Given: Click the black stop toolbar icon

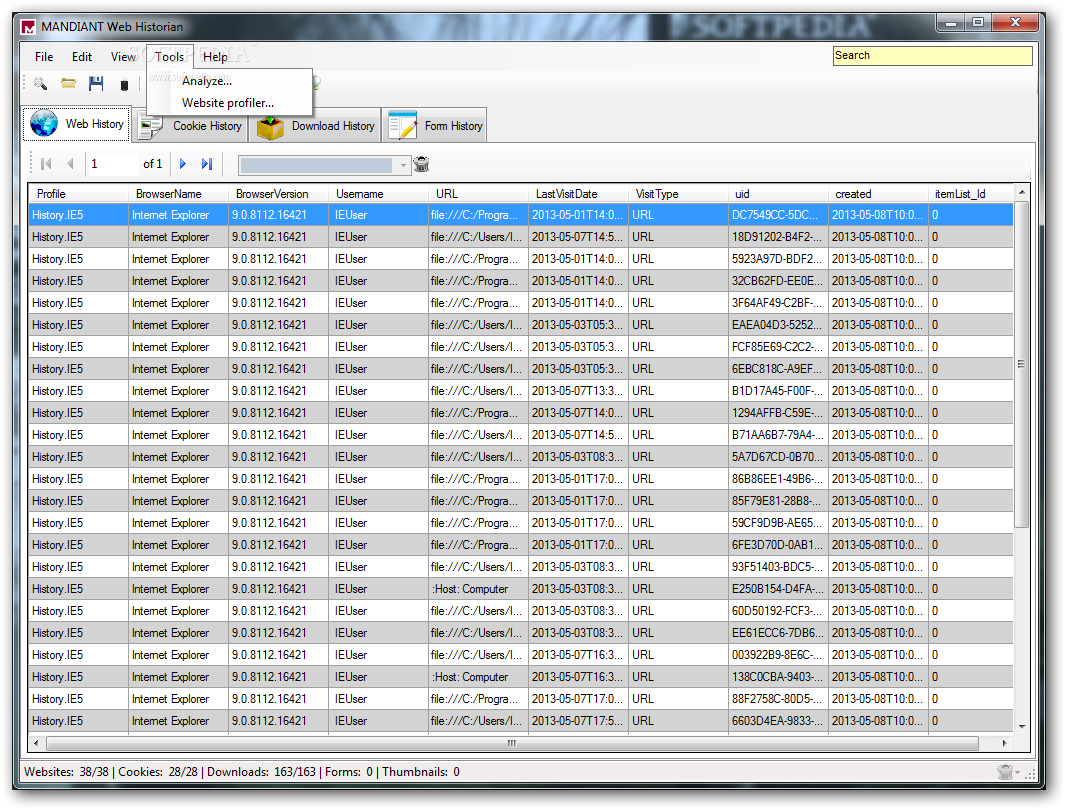Looking at the screenshot, I should pyautogui.click(x=124, y=85).
